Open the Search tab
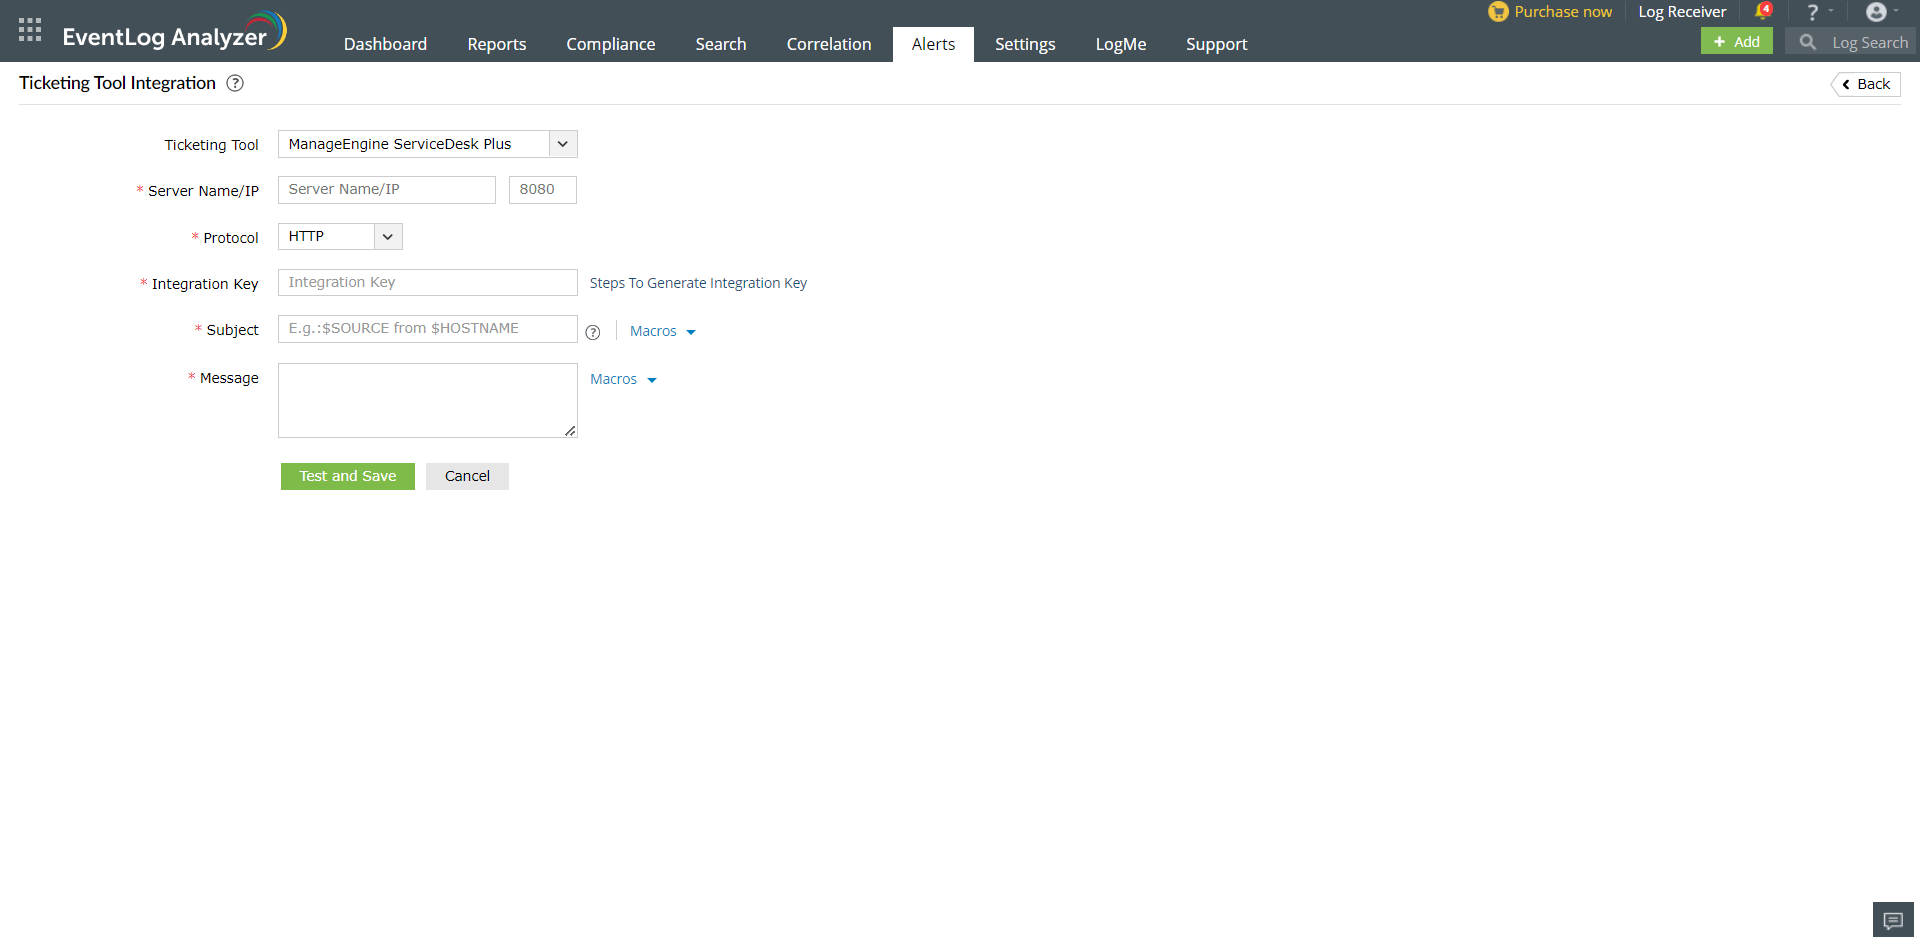 (x=721, y=44)
